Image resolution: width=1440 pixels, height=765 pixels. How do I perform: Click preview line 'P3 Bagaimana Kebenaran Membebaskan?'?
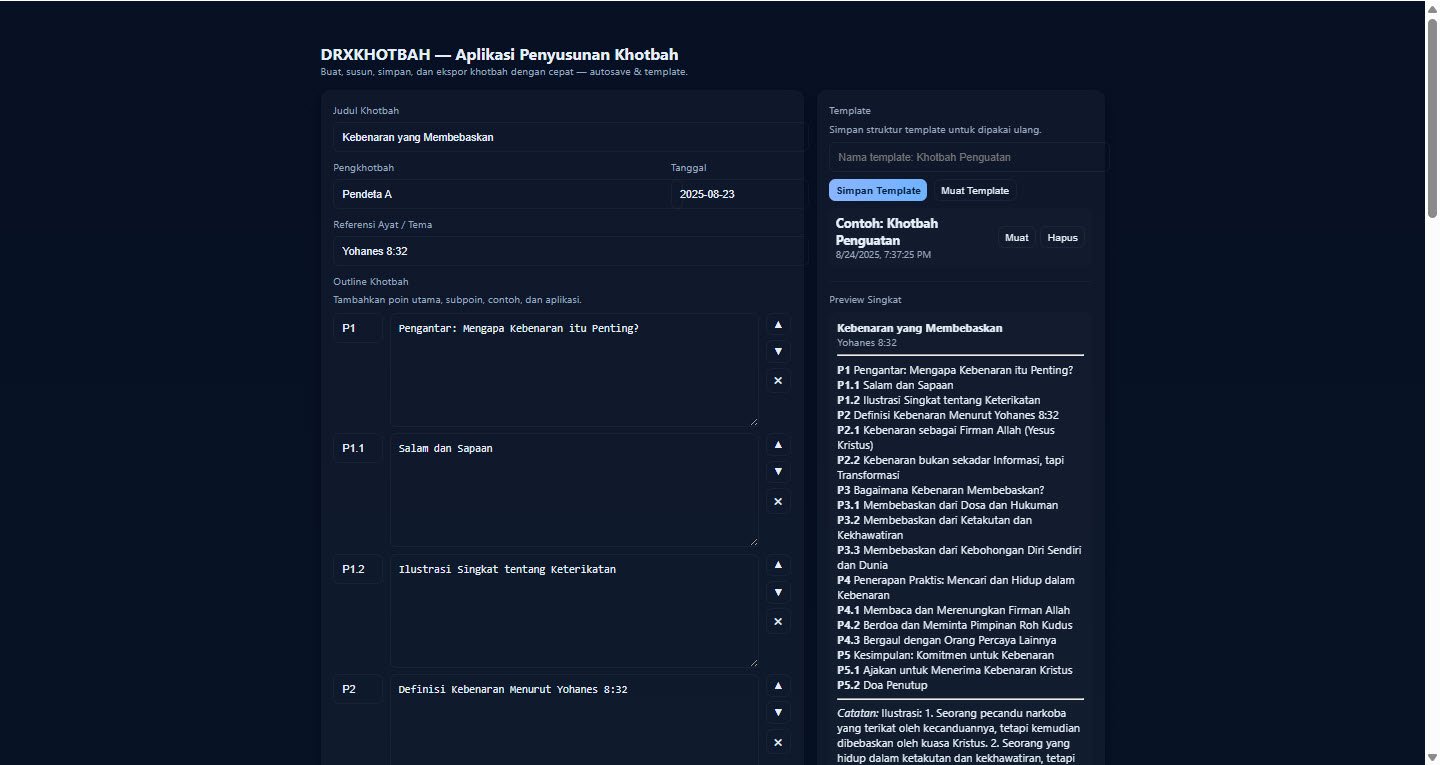click(940, 490)
